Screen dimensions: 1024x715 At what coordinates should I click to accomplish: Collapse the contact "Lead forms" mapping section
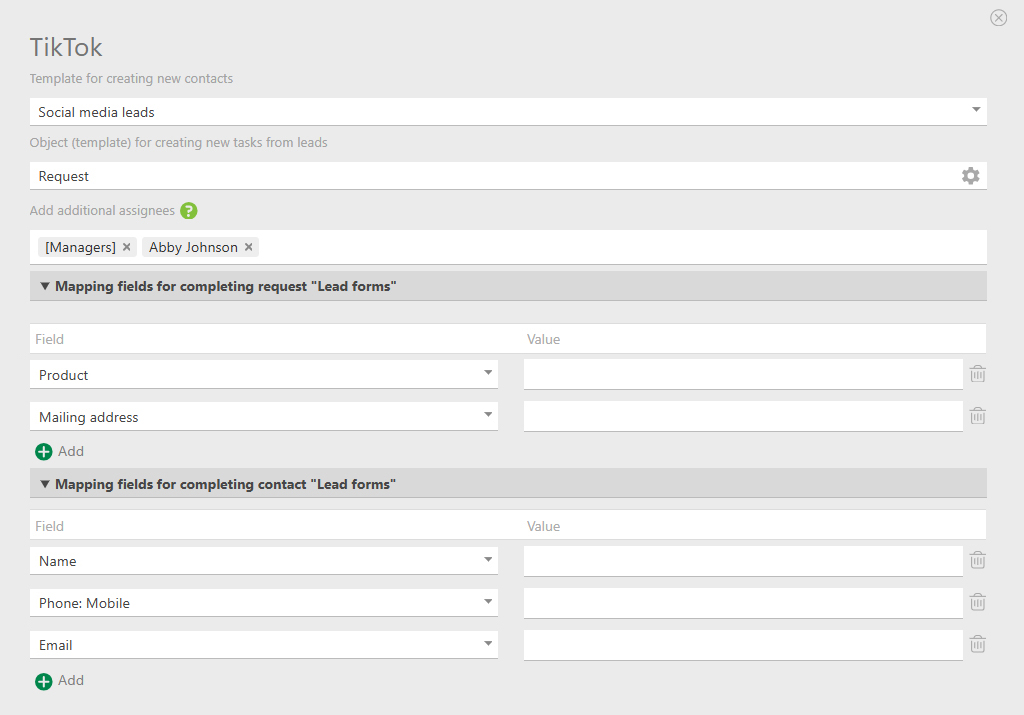point(45,484)
